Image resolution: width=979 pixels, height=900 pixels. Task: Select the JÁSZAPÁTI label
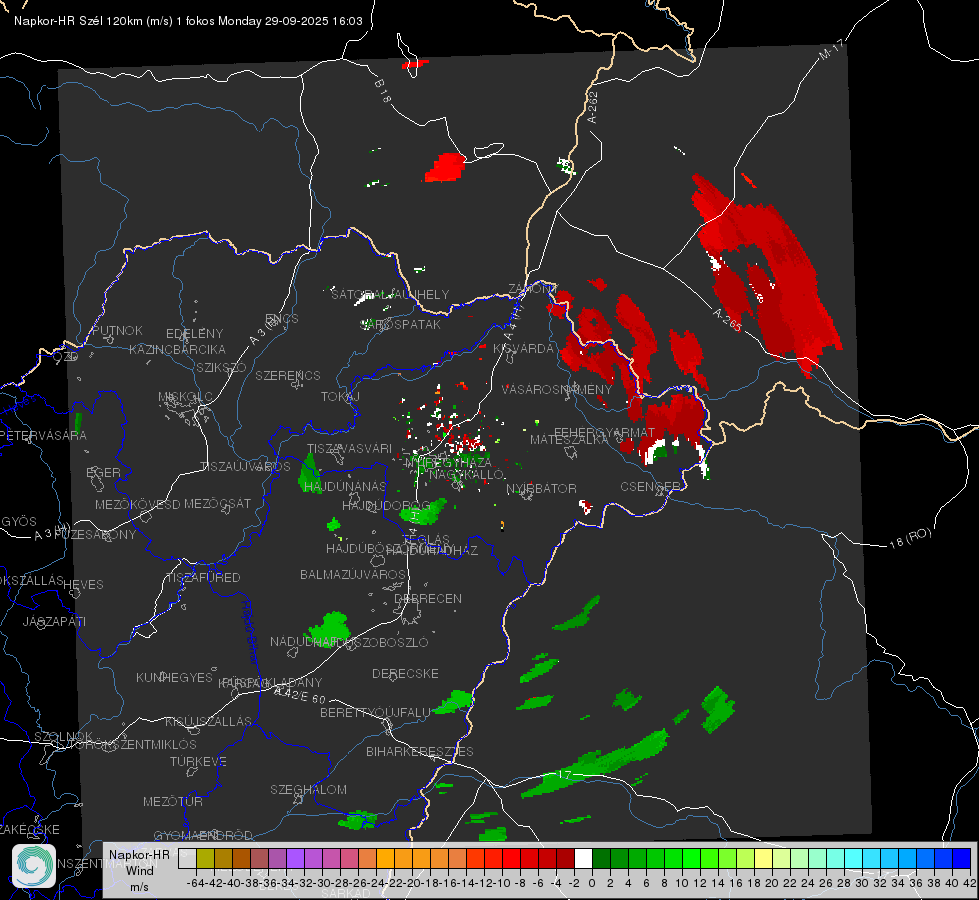[55, 621]
